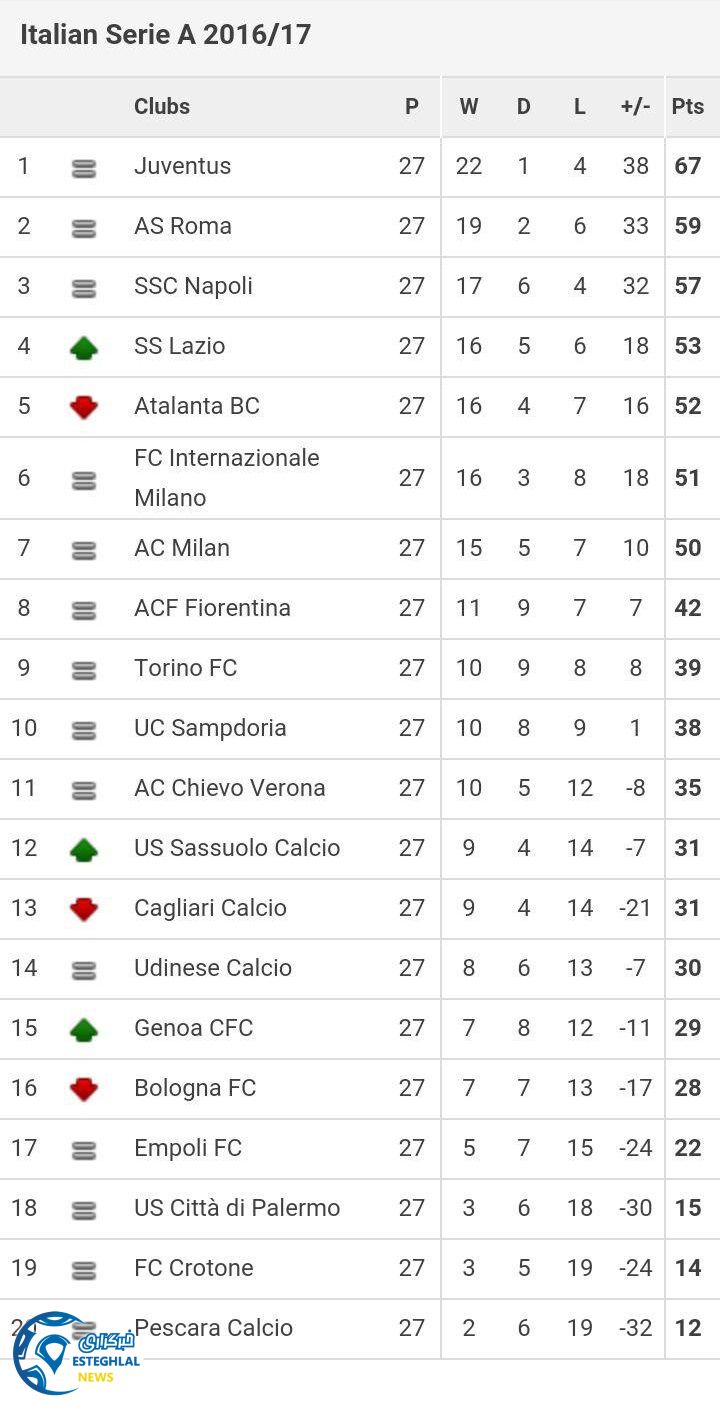The image size is (720, 1417).
Task: Select US Città di Palermo team name
Action: point(237,1208)
